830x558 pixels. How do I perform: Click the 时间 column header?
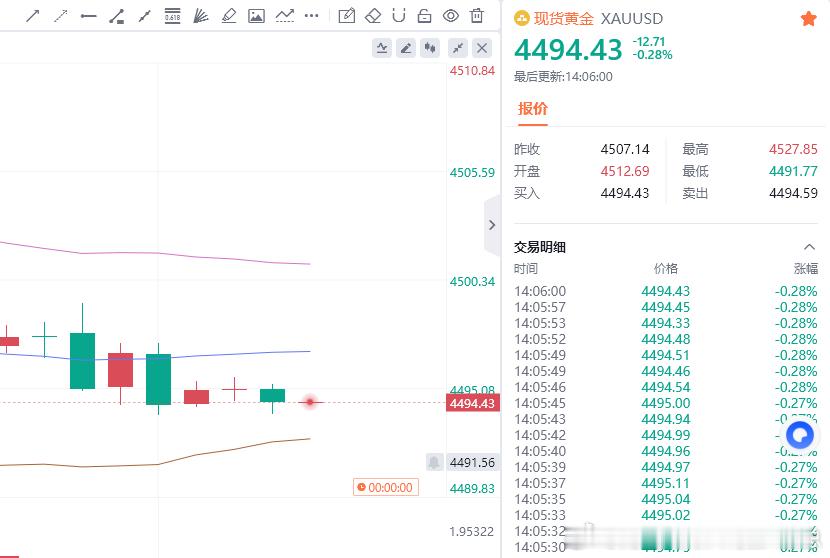(526, 268)
